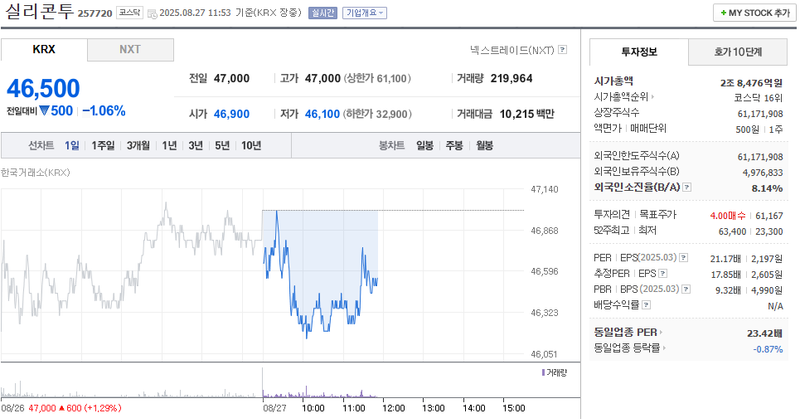Screen dimensions: 800x419
Task: Click the target price 61,167
Action: (769, 216)
